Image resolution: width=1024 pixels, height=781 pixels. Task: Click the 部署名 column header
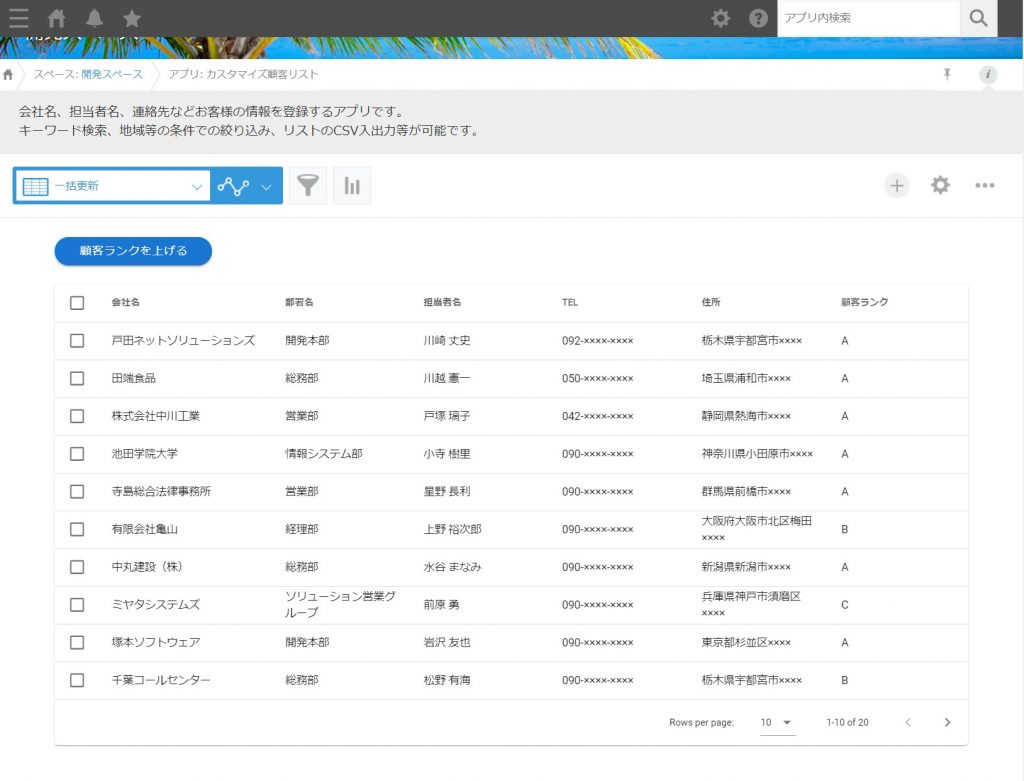point(299,302)
